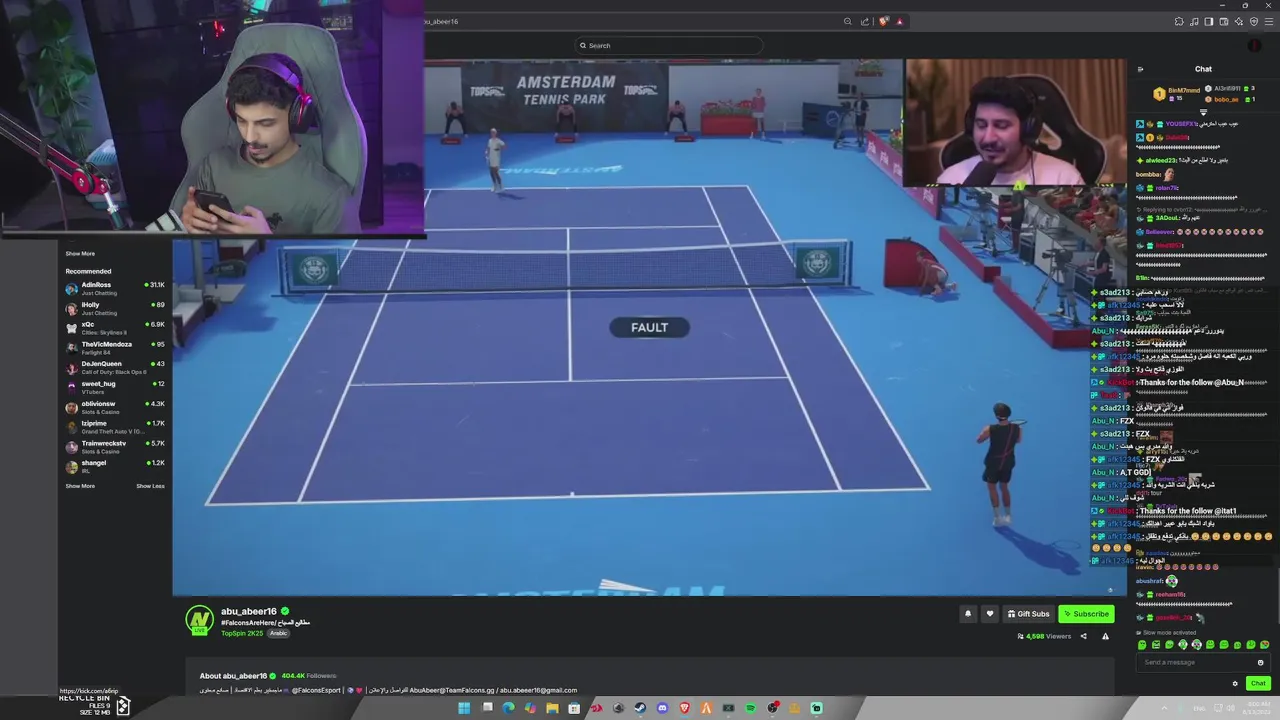Click the Chat panel header
Viewport: 1280px width, 720px height.
[1203, 69]
